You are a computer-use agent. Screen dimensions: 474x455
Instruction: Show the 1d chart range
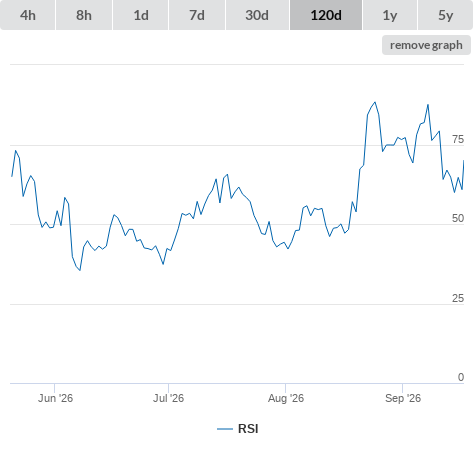click(141, 15)
